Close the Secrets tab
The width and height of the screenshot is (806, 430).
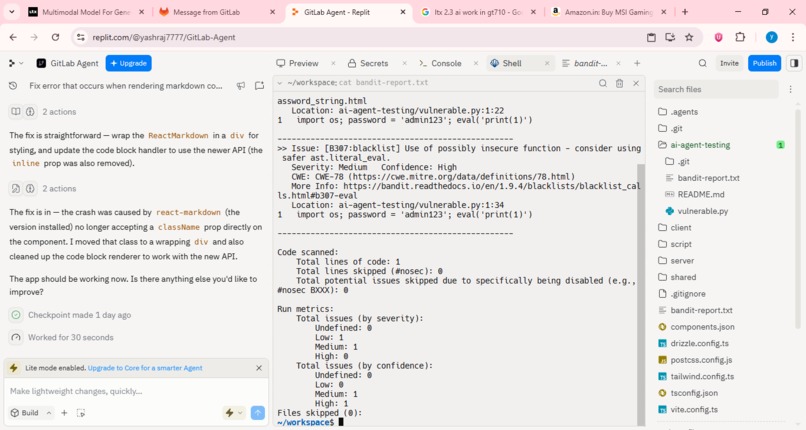pos(405,63)
